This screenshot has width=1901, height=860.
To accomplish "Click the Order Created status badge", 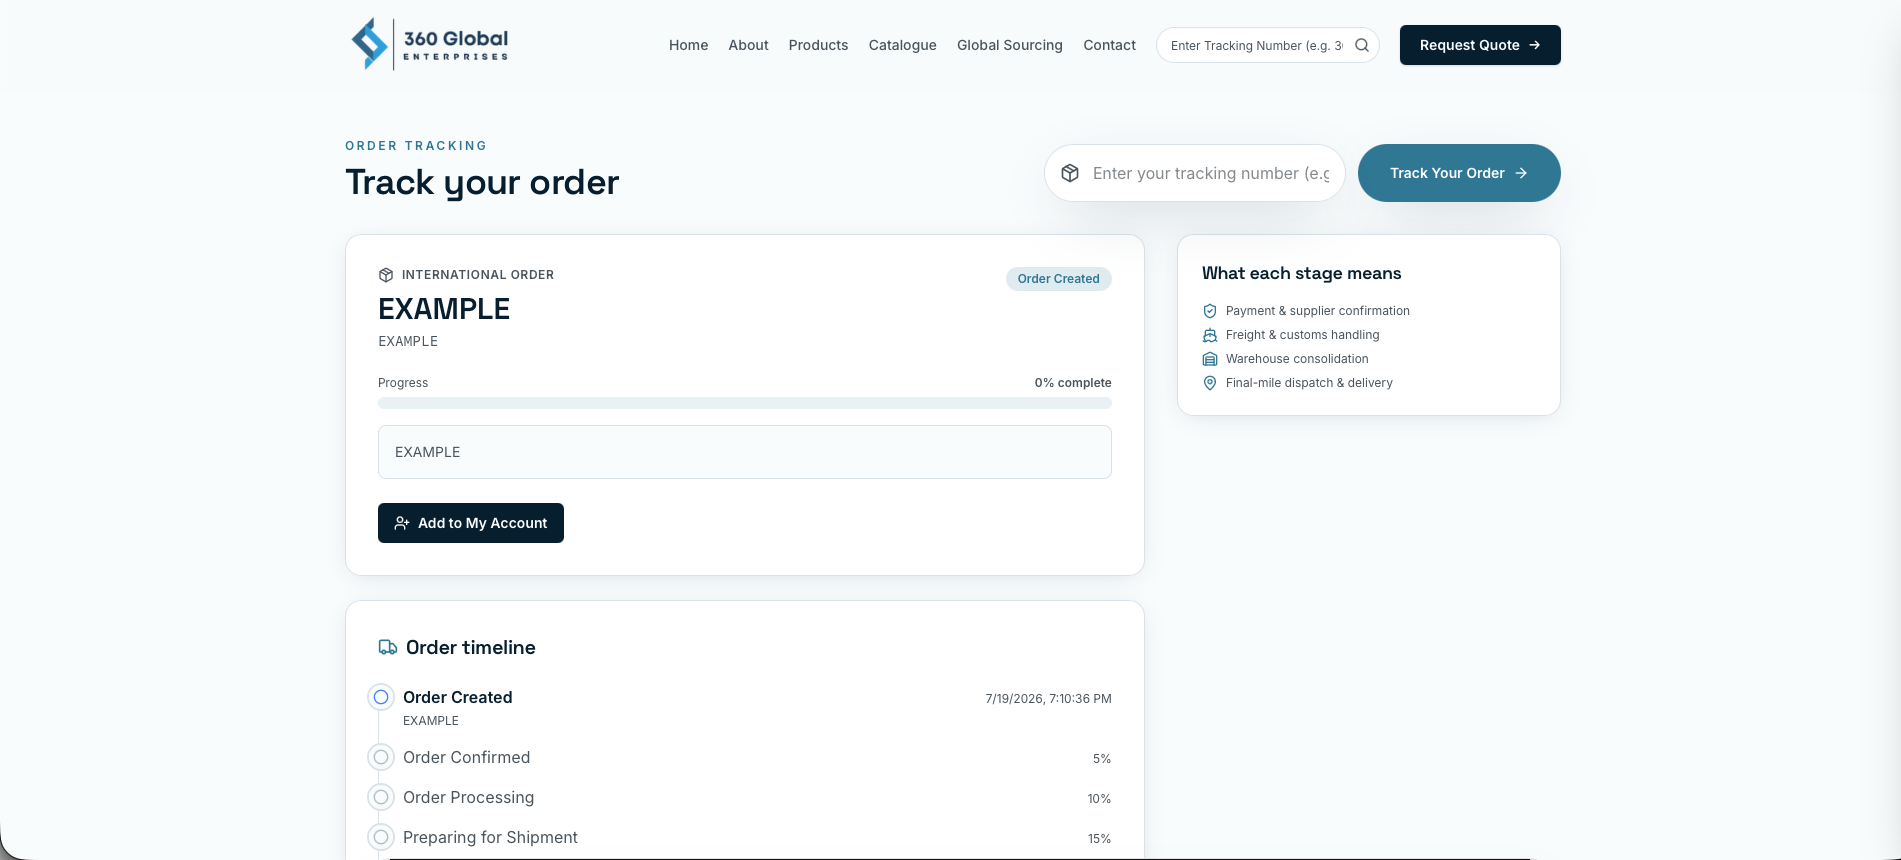I will pyautogui.click(x=1058, y=279).
